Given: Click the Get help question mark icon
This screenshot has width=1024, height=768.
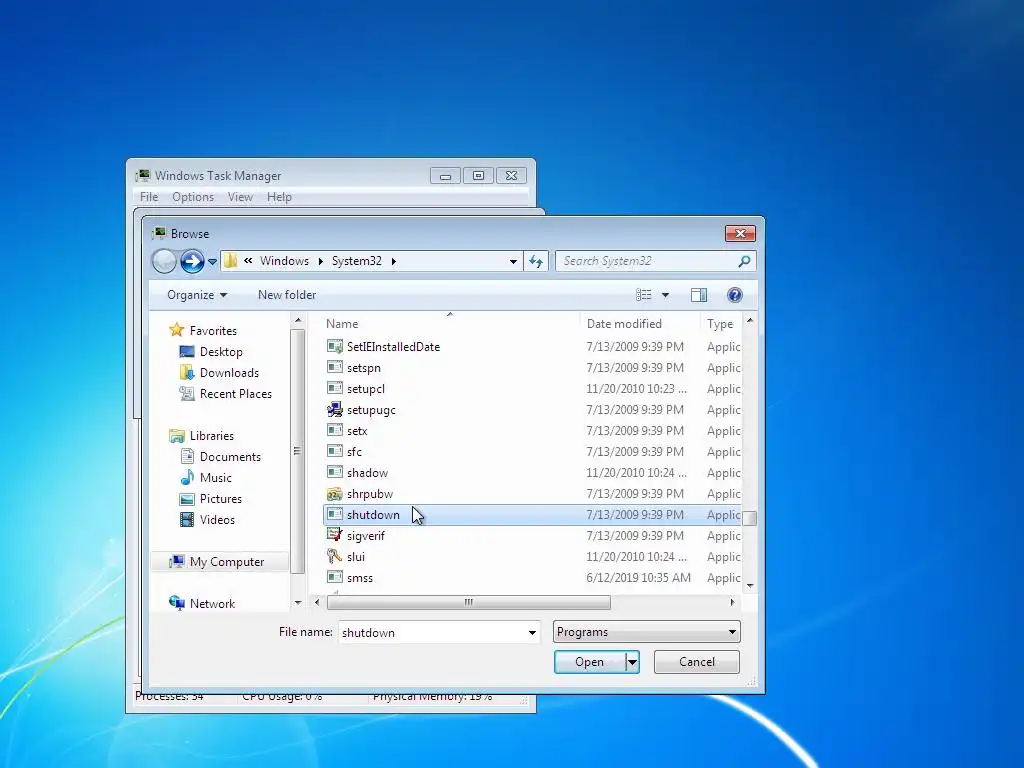Looking at the screenshot, I should pyautogui.click(x=735, y=295).
